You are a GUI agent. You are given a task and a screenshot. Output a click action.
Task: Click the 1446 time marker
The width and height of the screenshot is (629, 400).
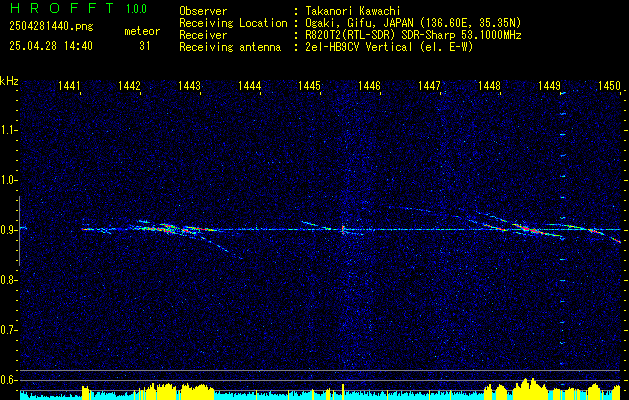(x=369, y=86)
